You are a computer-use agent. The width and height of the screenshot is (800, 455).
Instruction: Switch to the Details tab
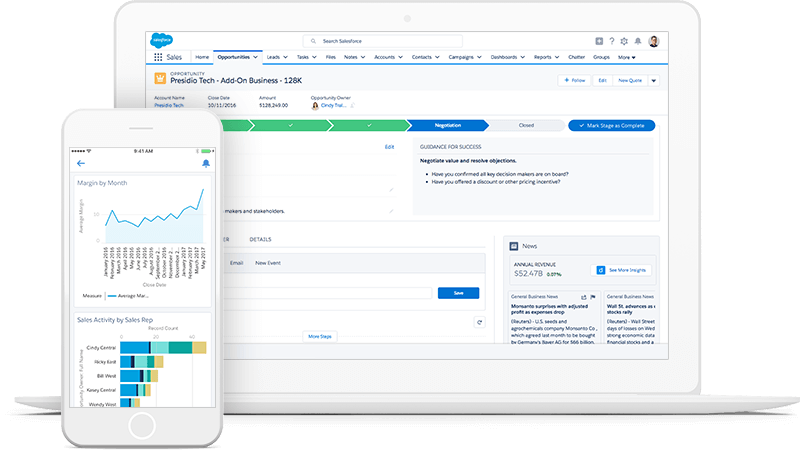[260, 240]
